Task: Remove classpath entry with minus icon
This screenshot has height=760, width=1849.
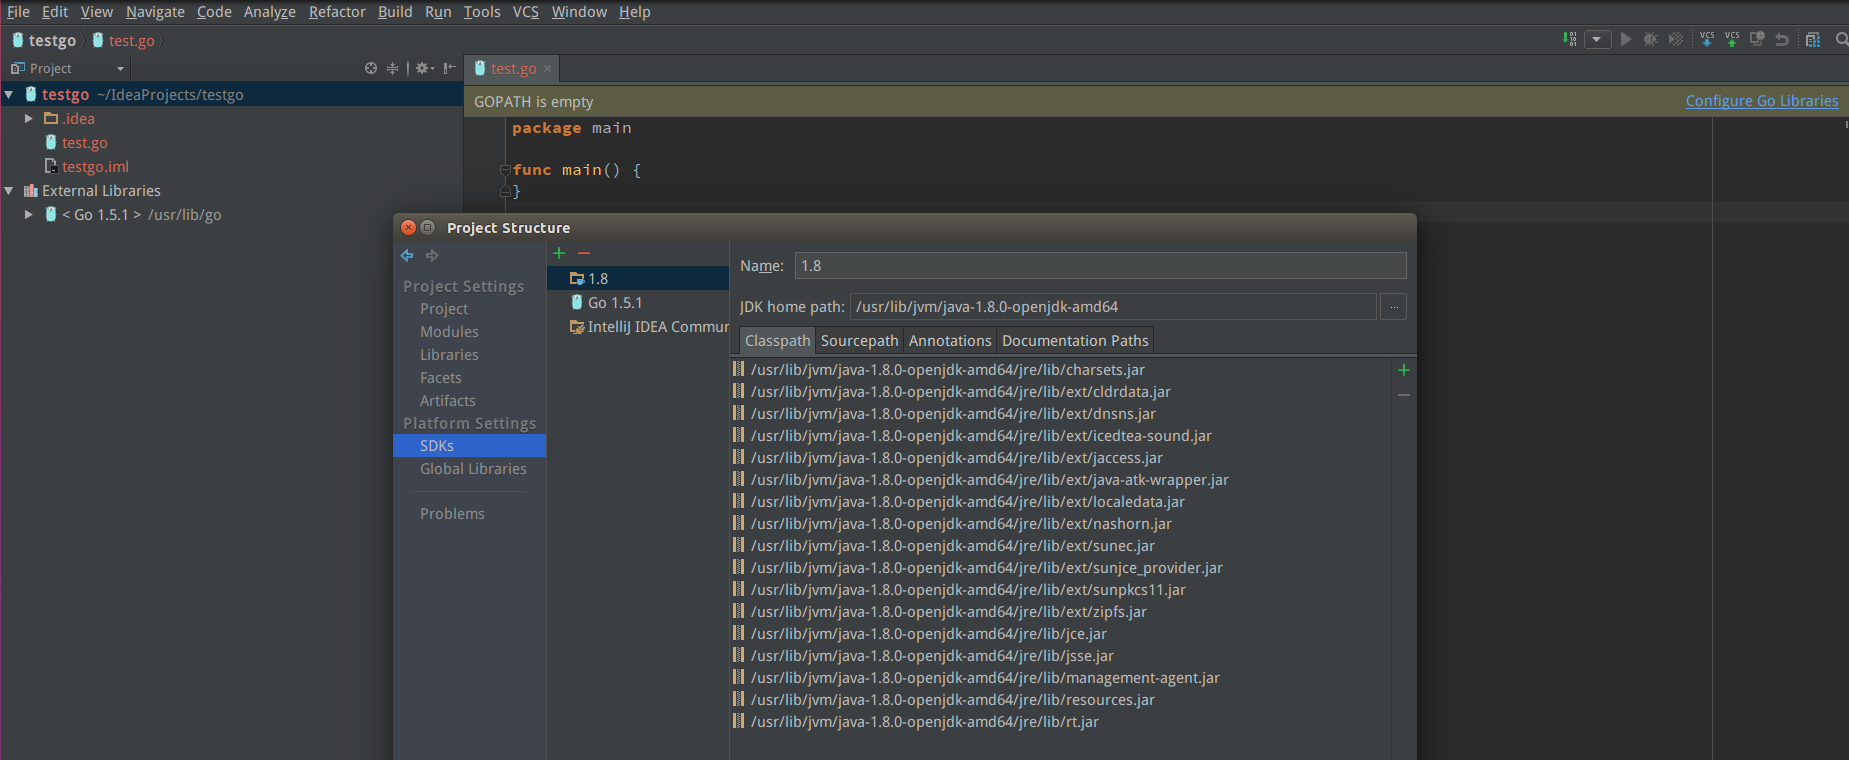Action: (x=1404, y=395)
